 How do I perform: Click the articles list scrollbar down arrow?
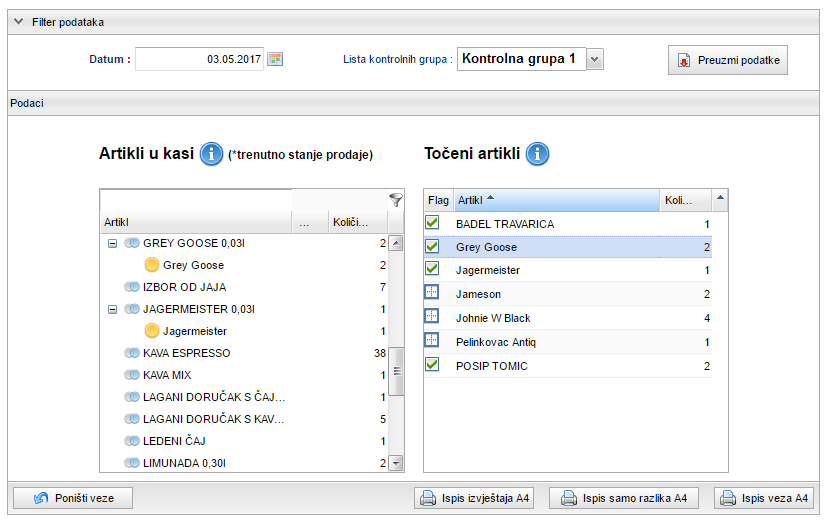(396, 463)
